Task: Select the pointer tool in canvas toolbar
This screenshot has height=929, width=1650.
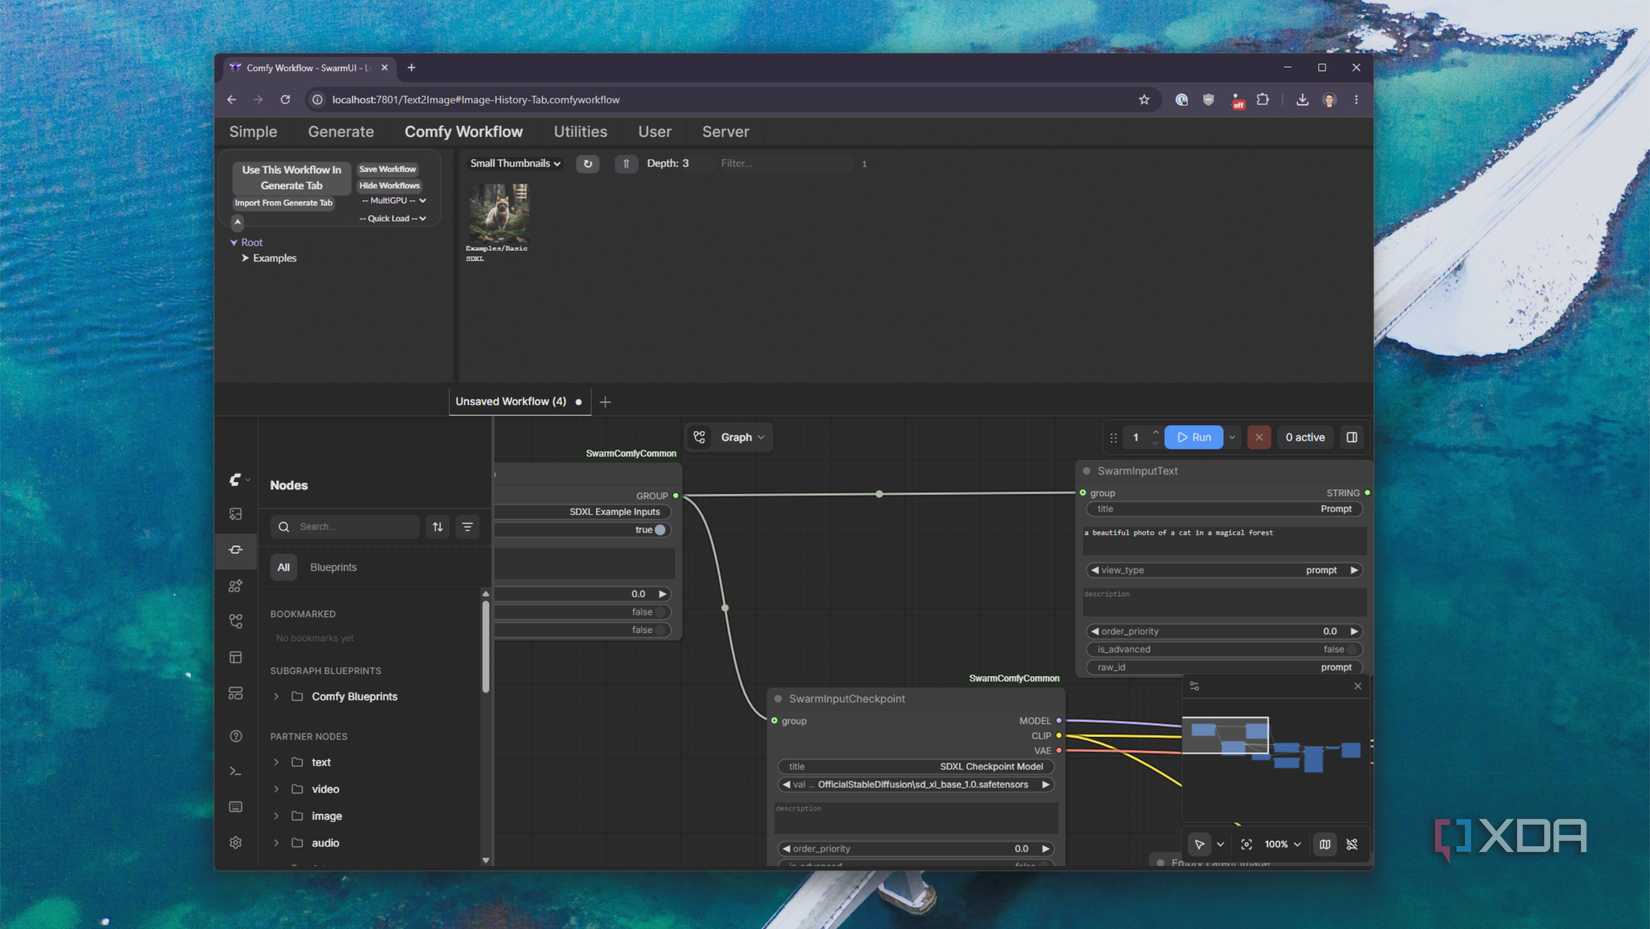Action: [1199, 844]
